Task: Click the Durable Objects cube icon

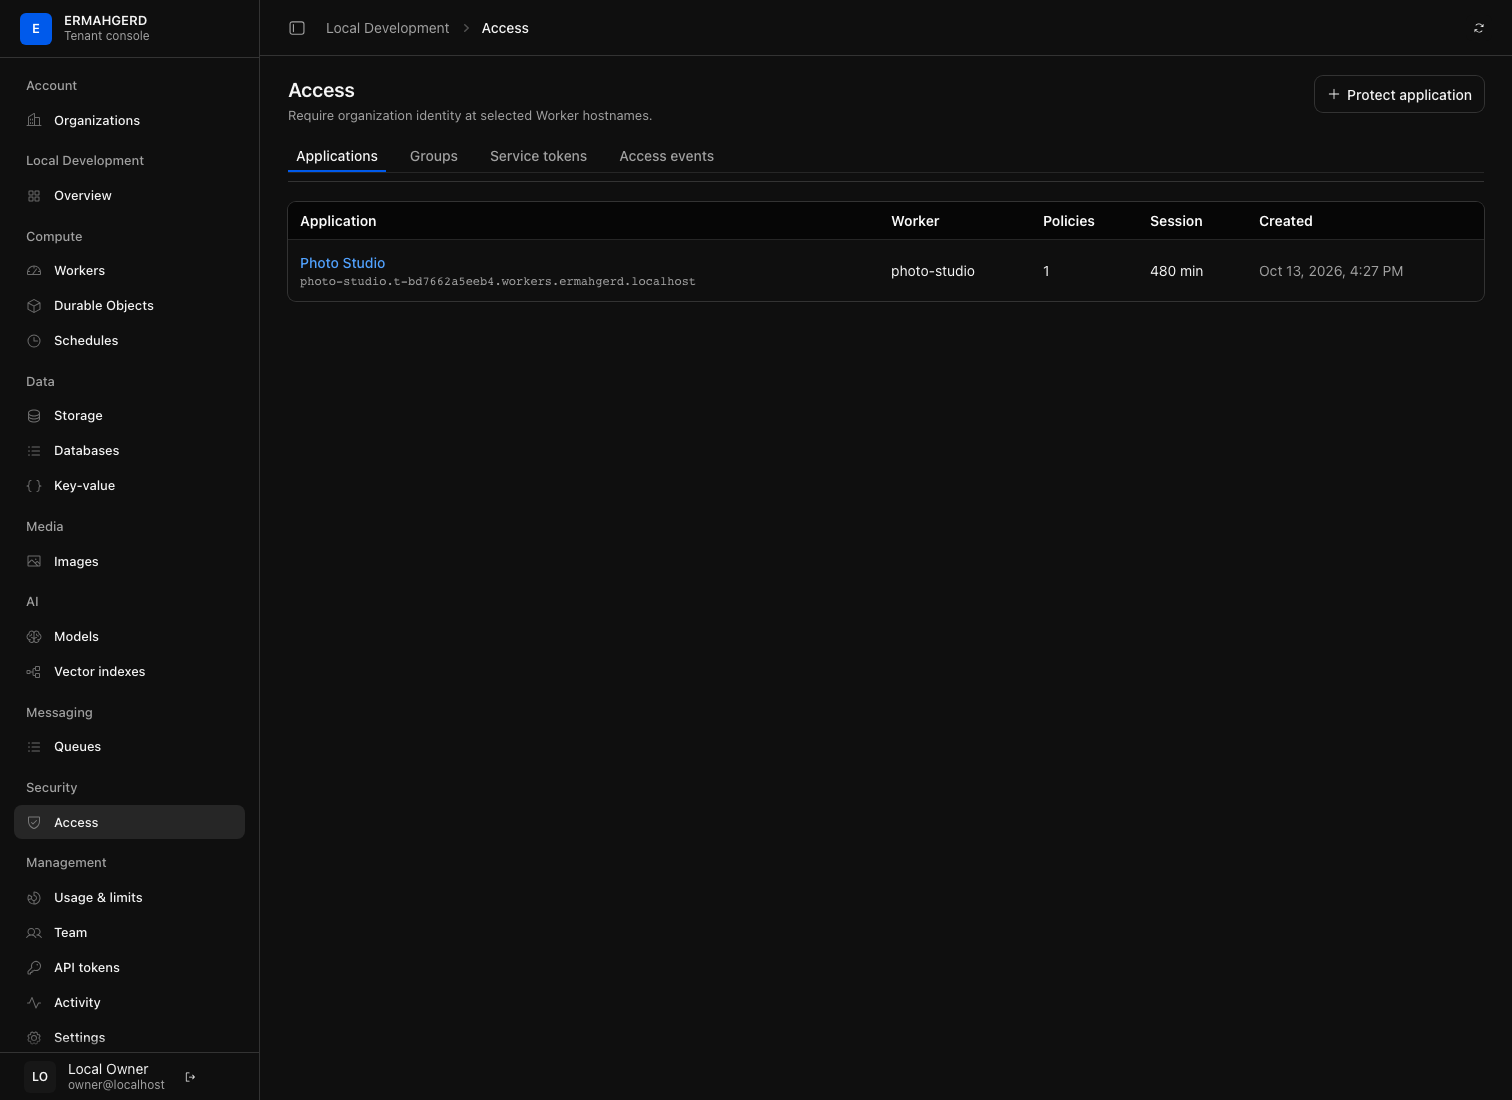Action: coord(34,306)
